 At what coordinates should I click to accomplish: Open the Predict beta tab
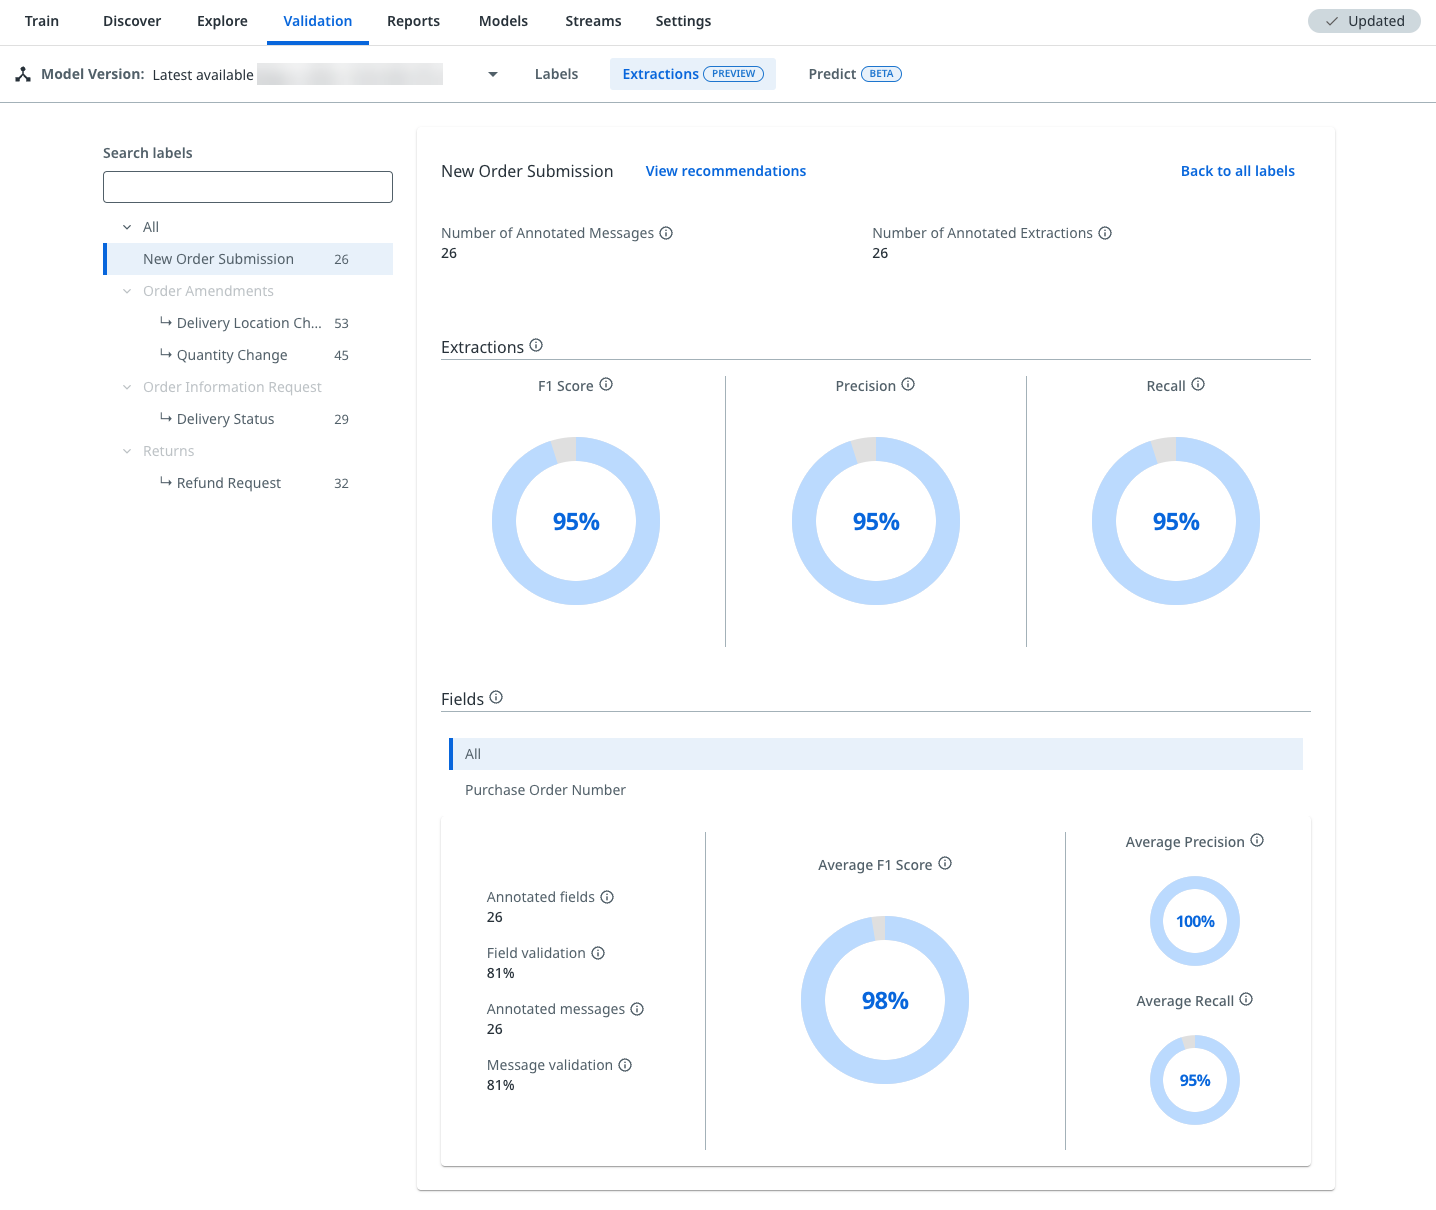tap(854, 74)
